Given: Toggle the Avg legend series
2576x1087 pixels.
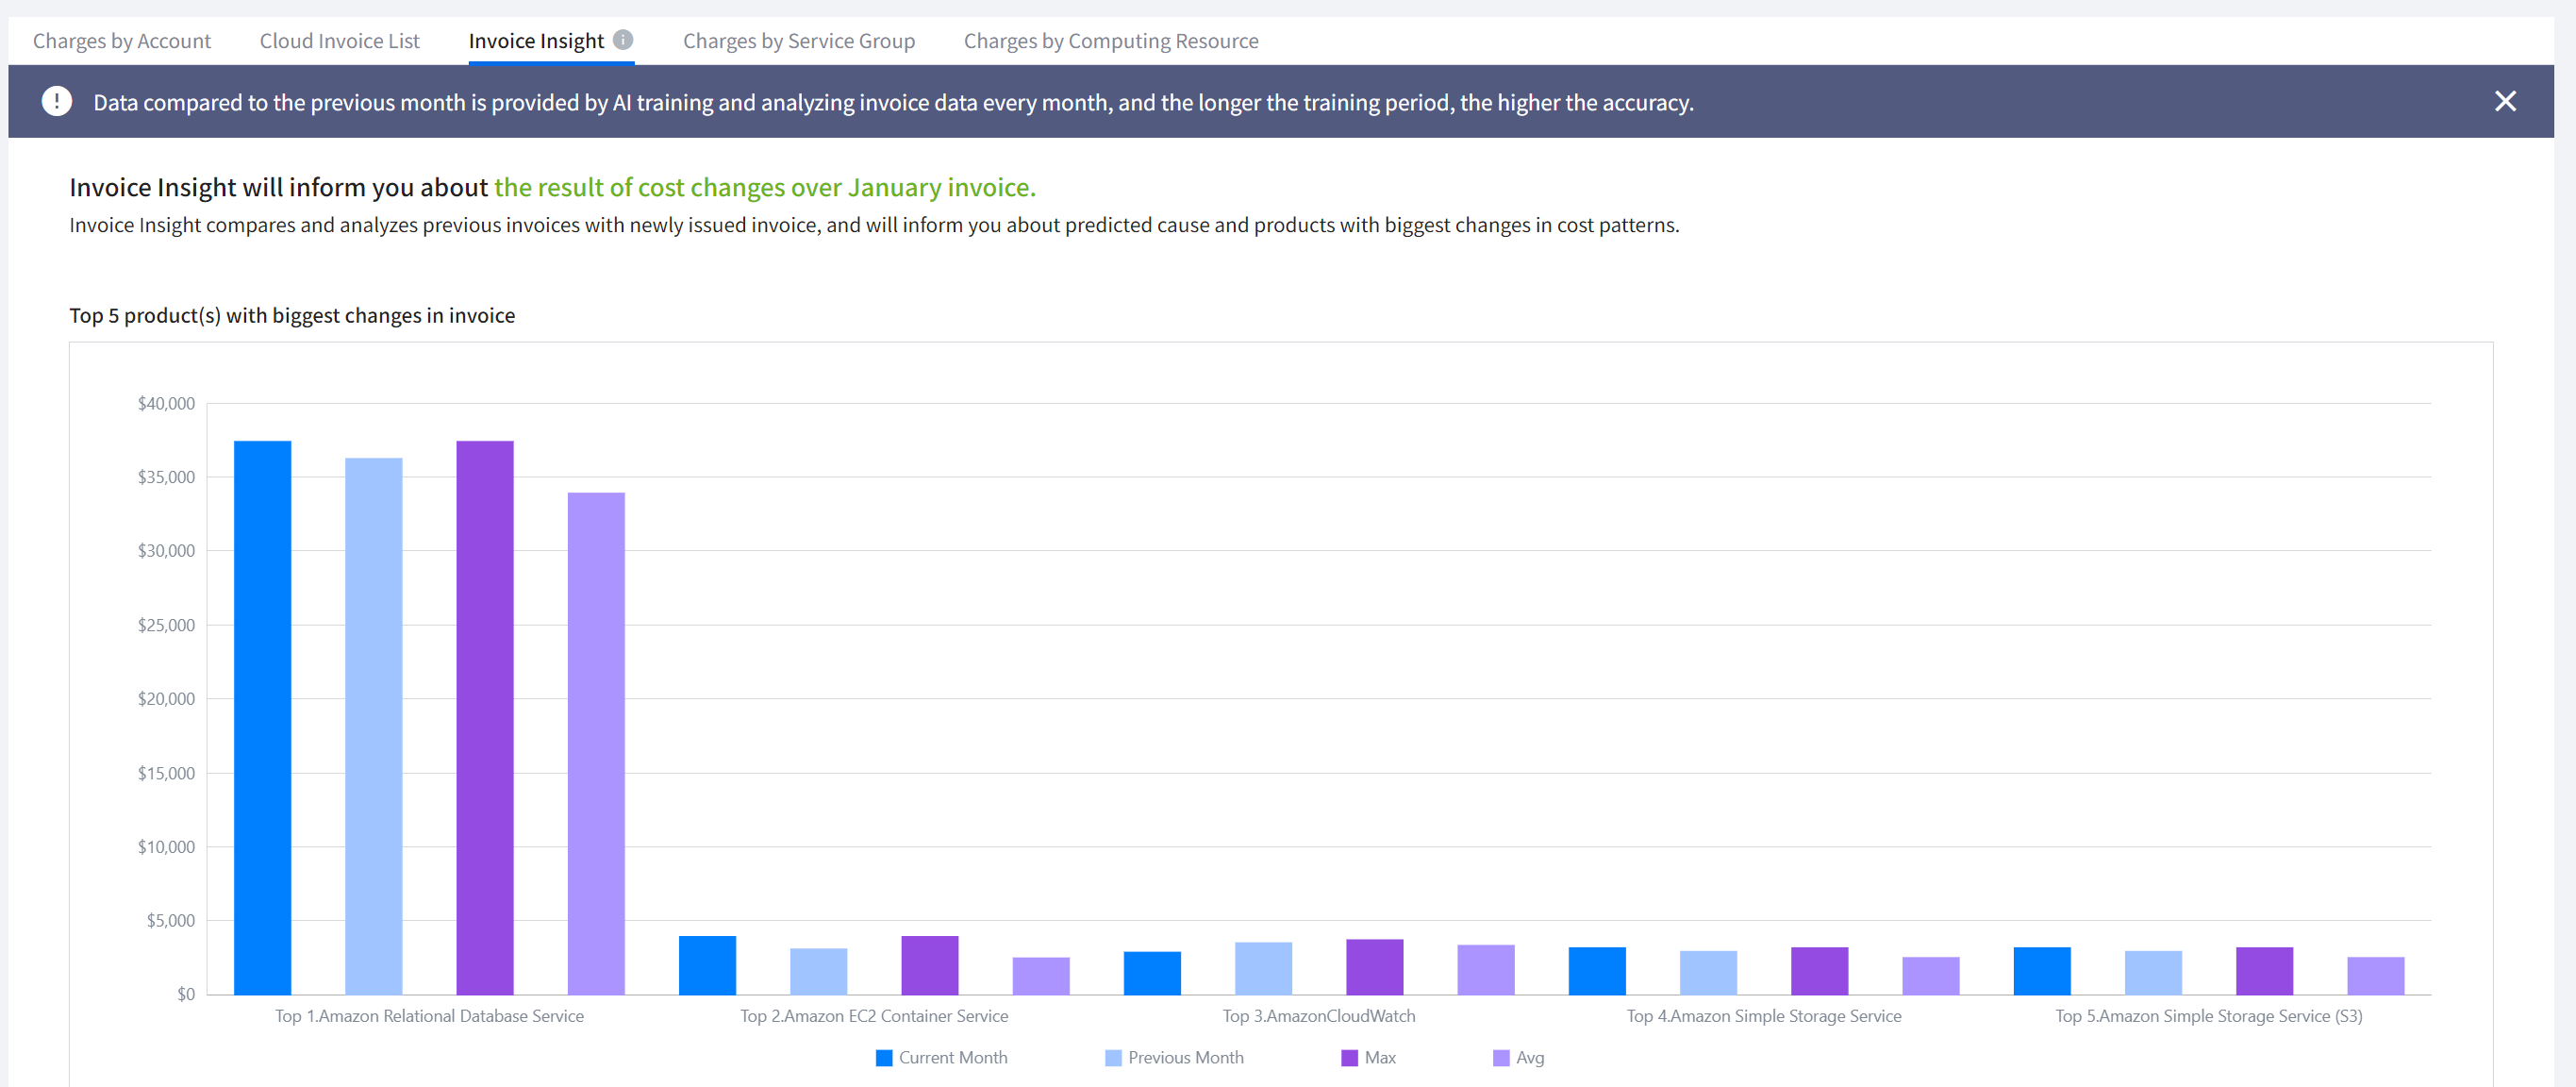Looking at the screenshot, I should (x=1529, y=1057).
